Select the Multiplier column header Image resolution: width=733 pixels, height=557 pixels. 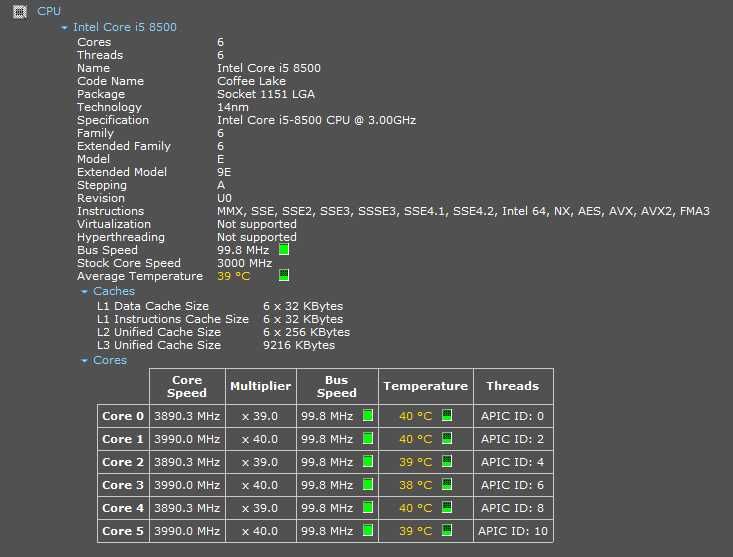(260, 386)
